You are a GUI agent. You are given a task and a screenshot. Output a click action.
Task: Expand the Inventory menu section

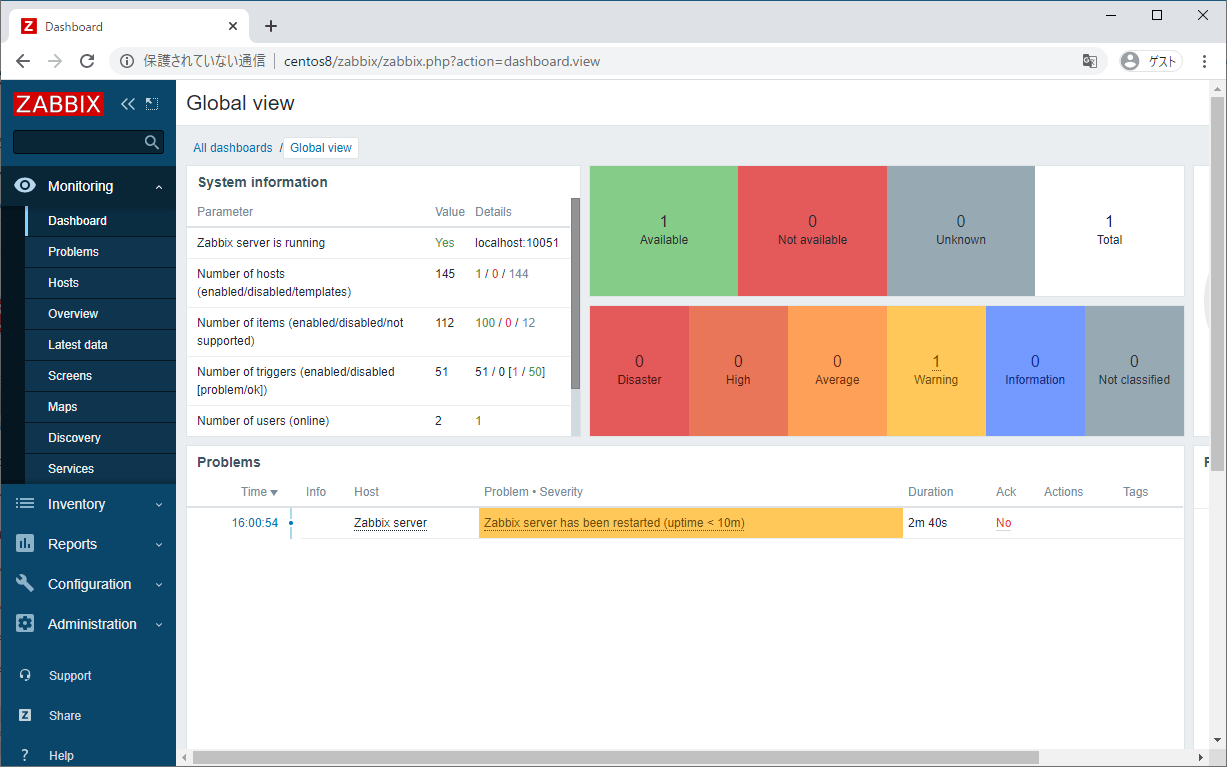pos(159,505)
